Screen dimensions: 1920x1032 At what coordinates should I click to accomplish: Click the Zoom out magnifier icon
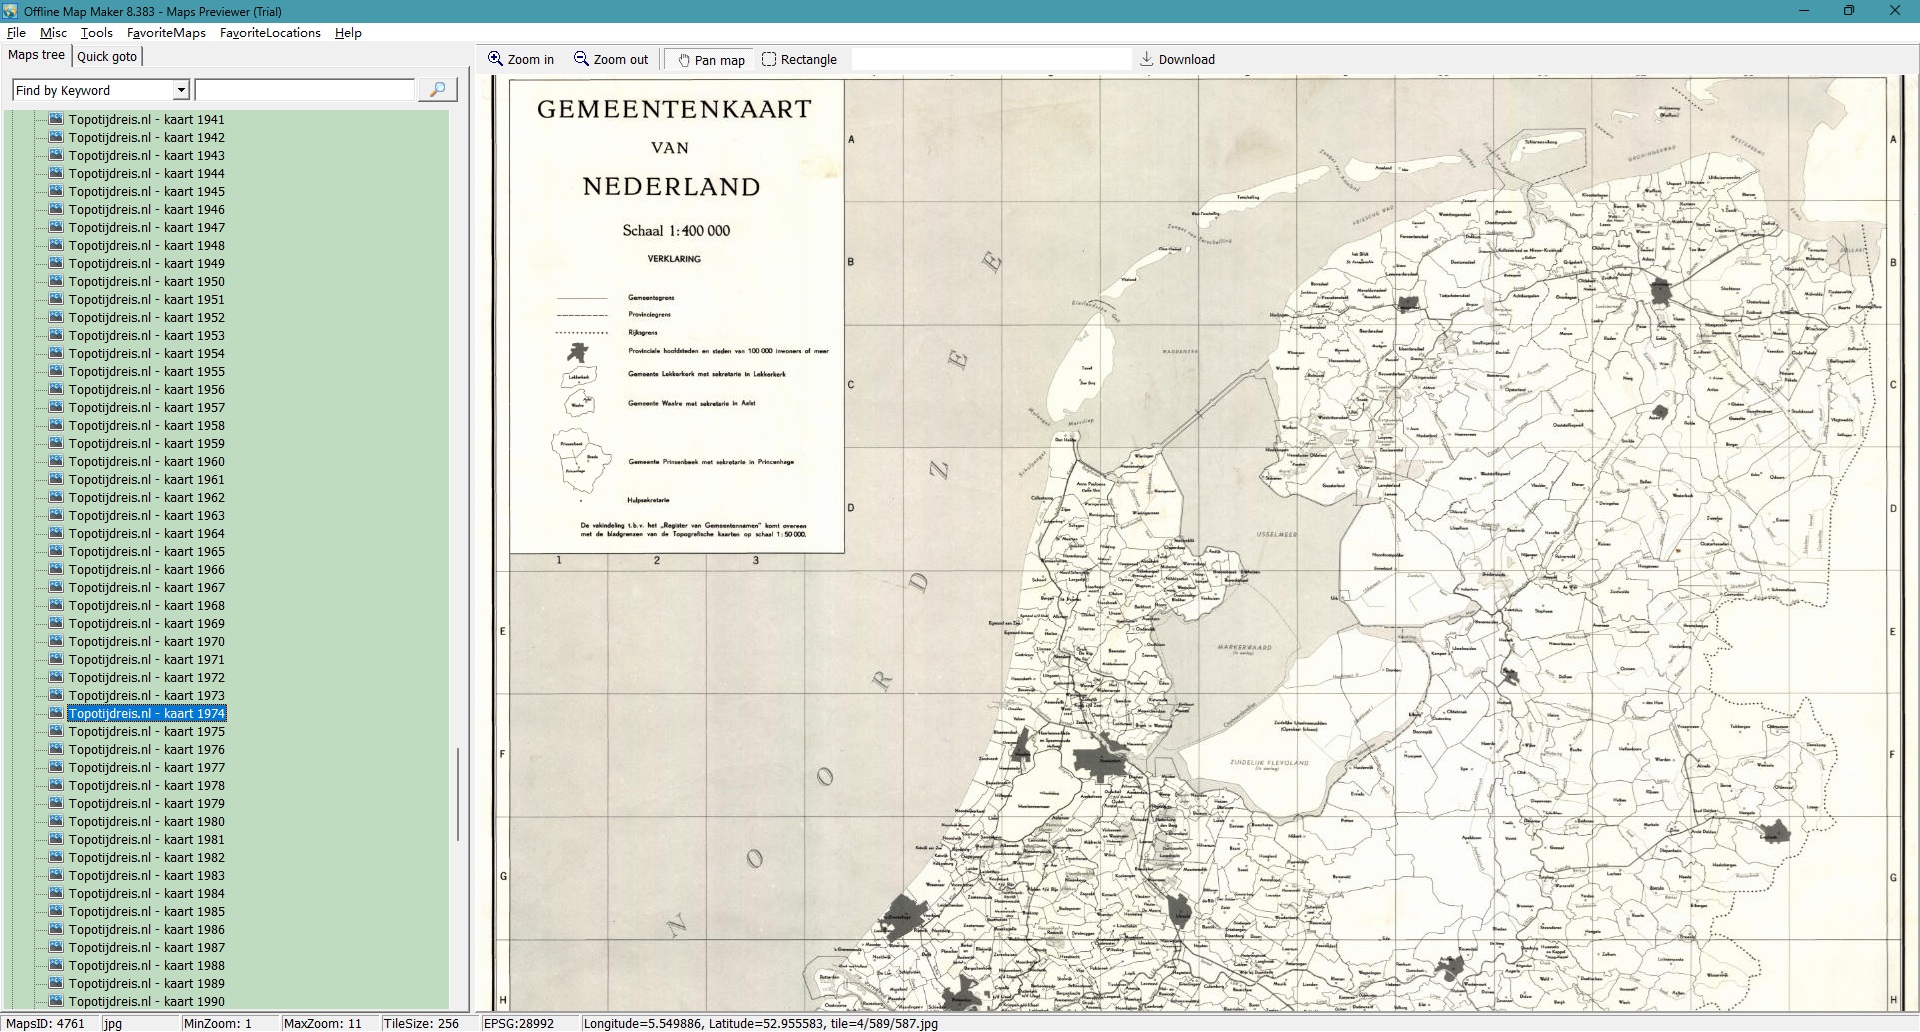pos(581,59)
